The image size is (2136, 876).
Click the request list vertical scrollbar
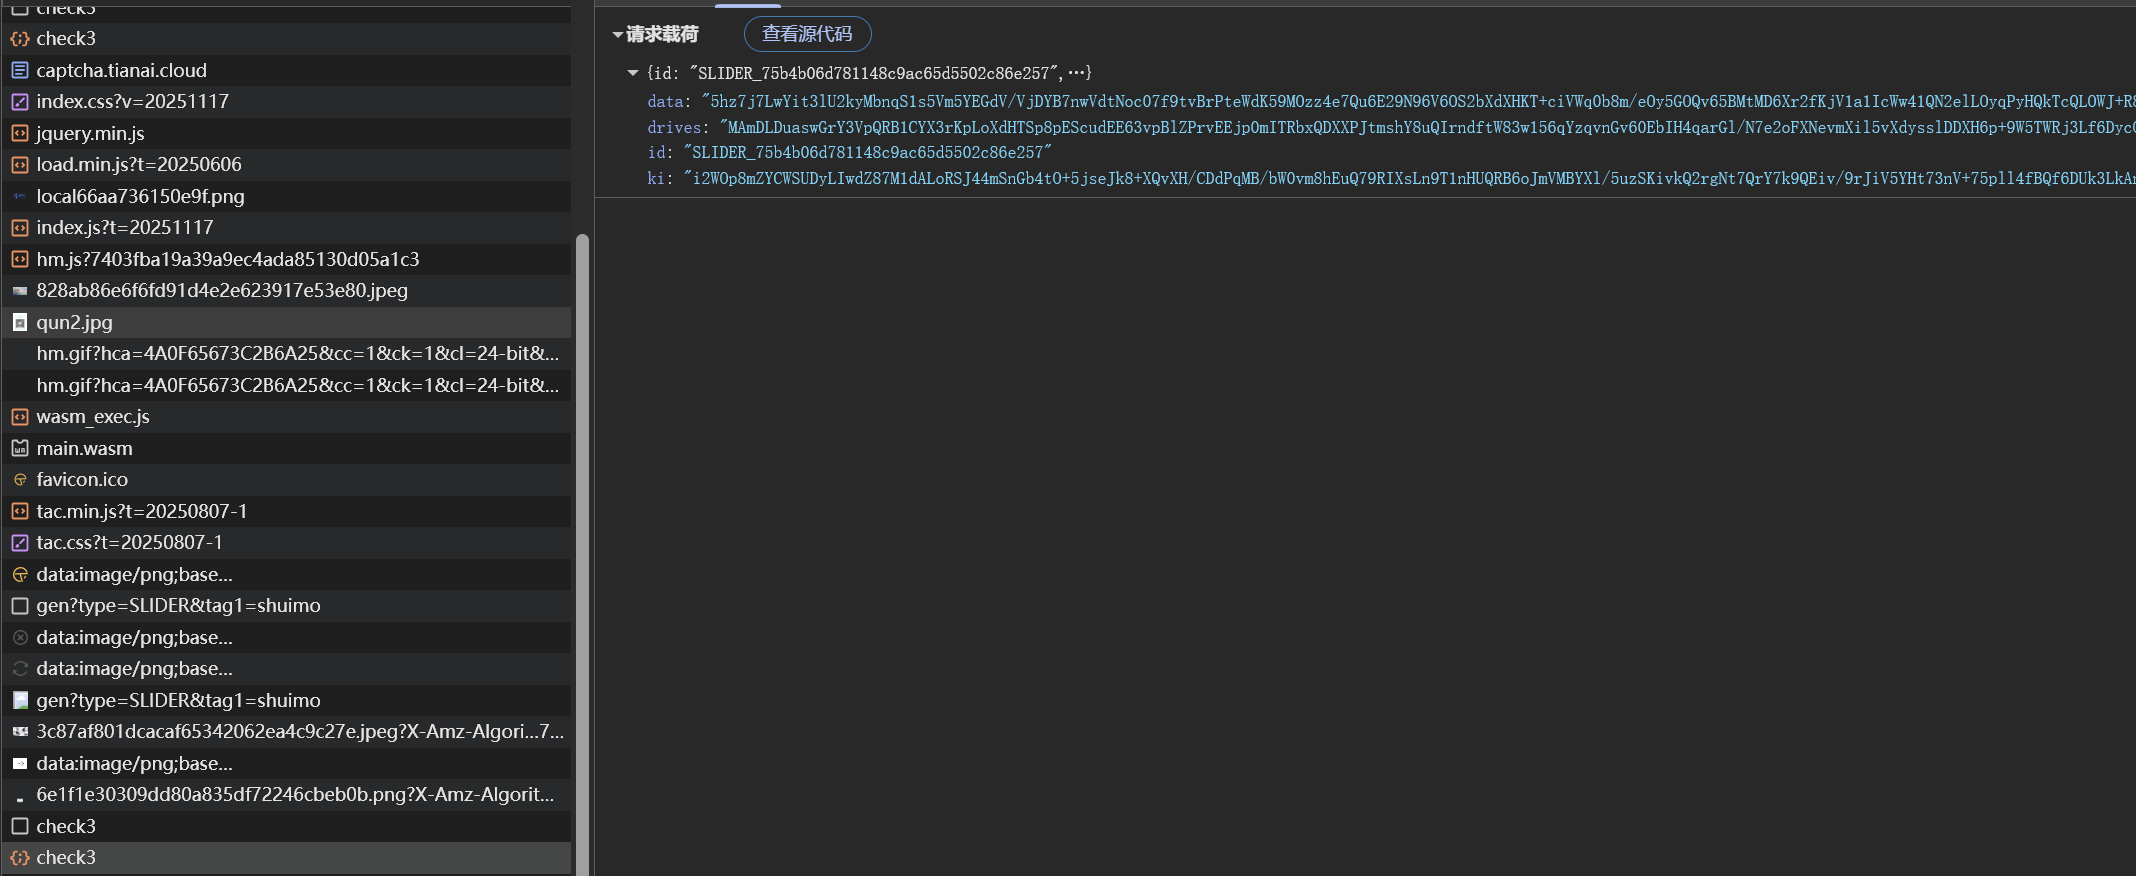point(582,500)
